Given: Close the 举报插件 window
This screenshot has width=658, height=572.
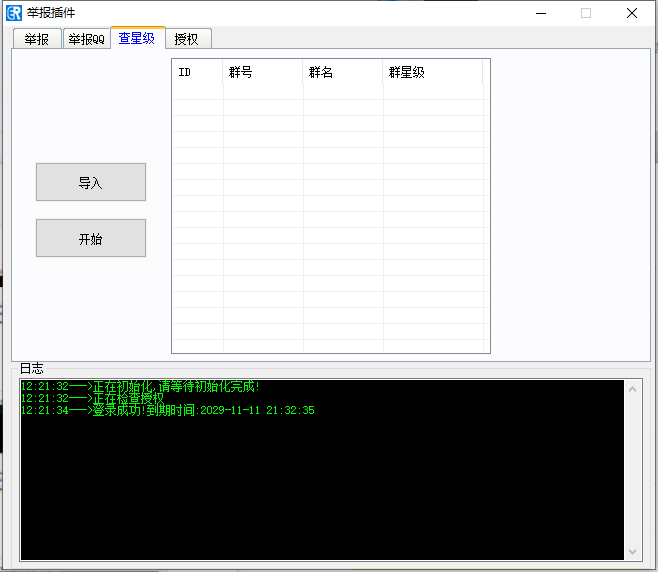Looking at the screenshot, I should pos(632,13).
